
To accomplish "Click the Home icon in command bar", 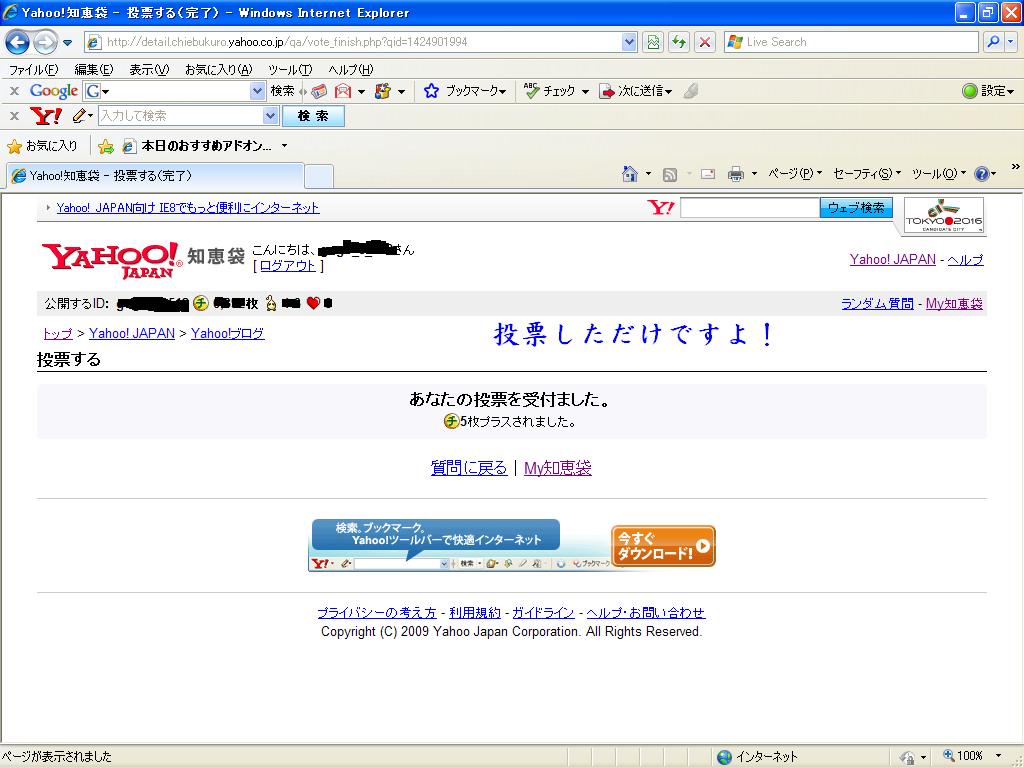I will coord(630,174).
